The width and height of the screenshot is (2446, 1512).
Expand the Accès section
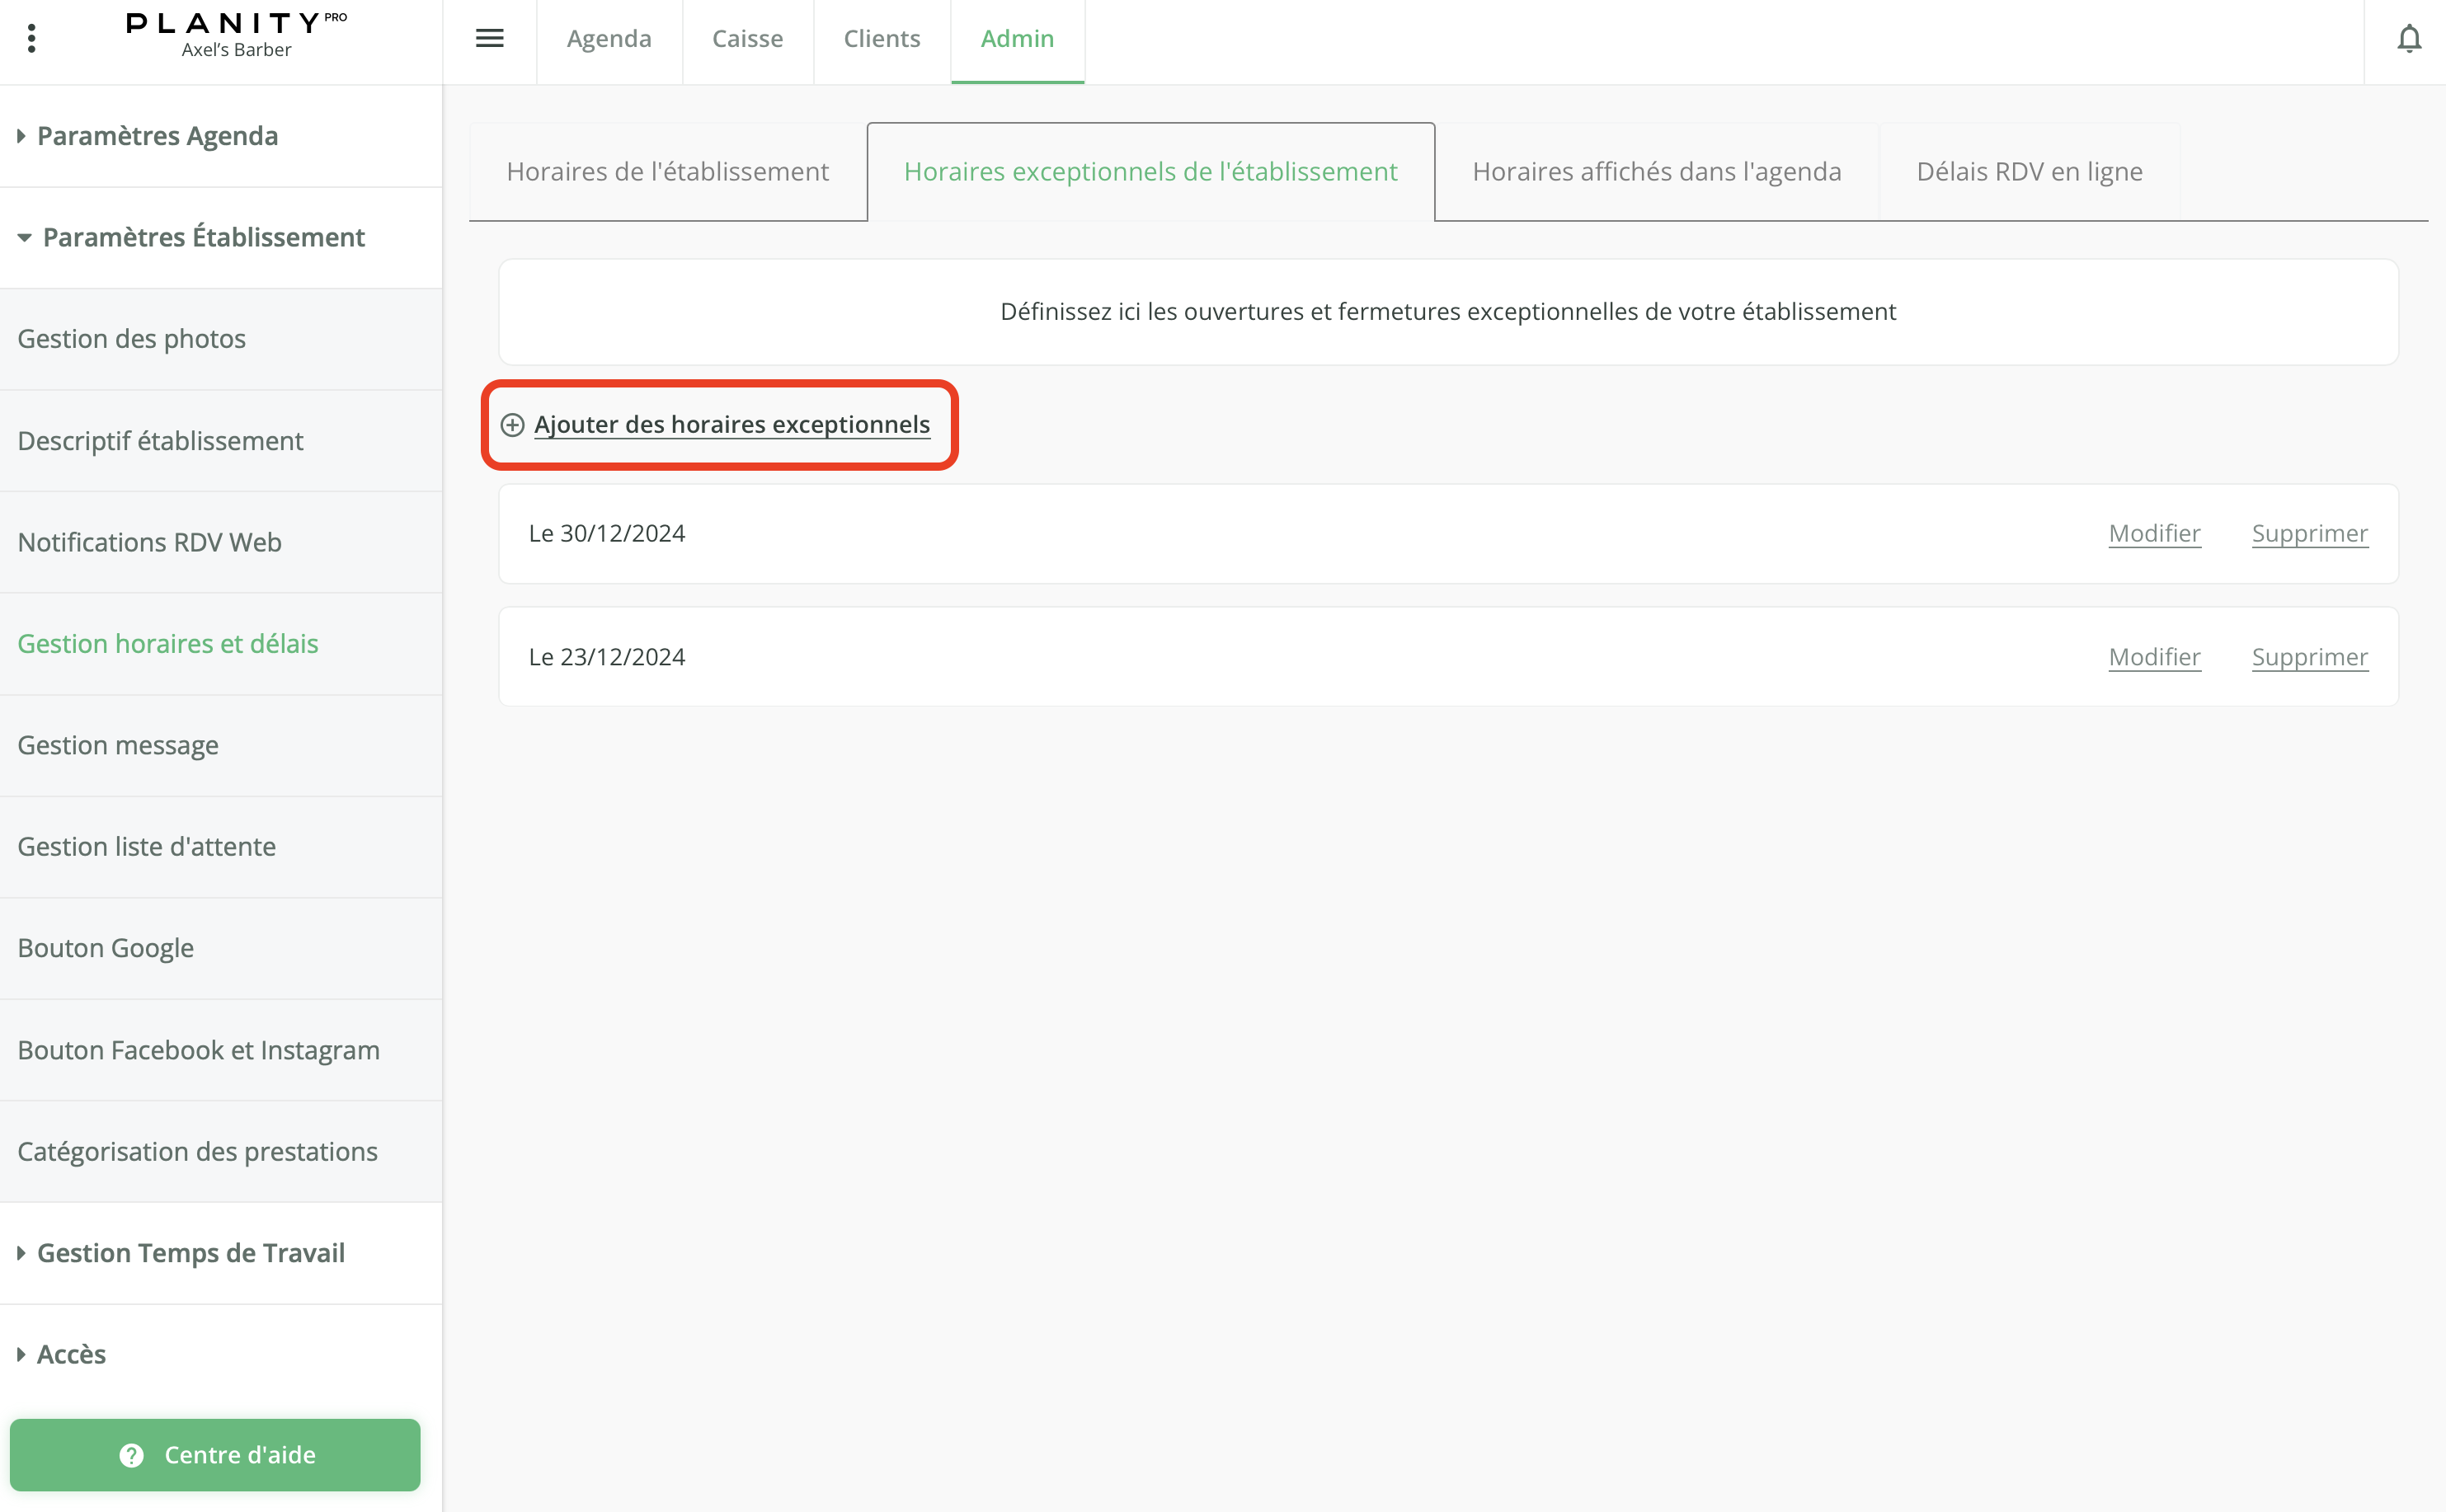[x=70, y=1354]
